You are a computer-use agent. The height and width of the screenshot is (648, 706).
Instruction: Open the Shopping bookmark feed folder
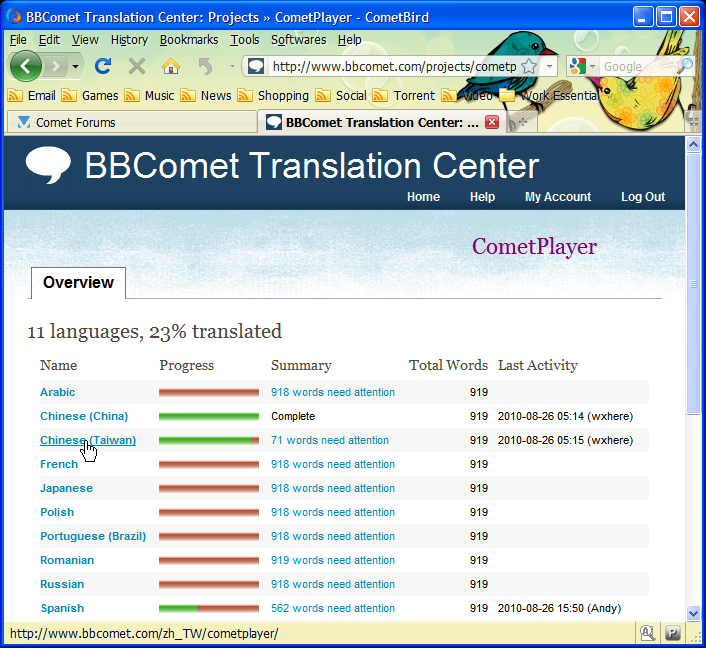tap(273, 95)
